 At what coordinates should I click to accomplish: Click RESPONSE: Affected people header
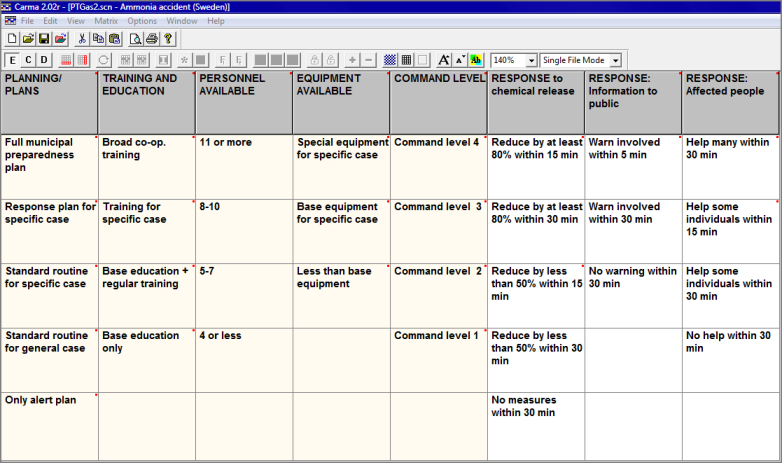[x=730, y=103]
